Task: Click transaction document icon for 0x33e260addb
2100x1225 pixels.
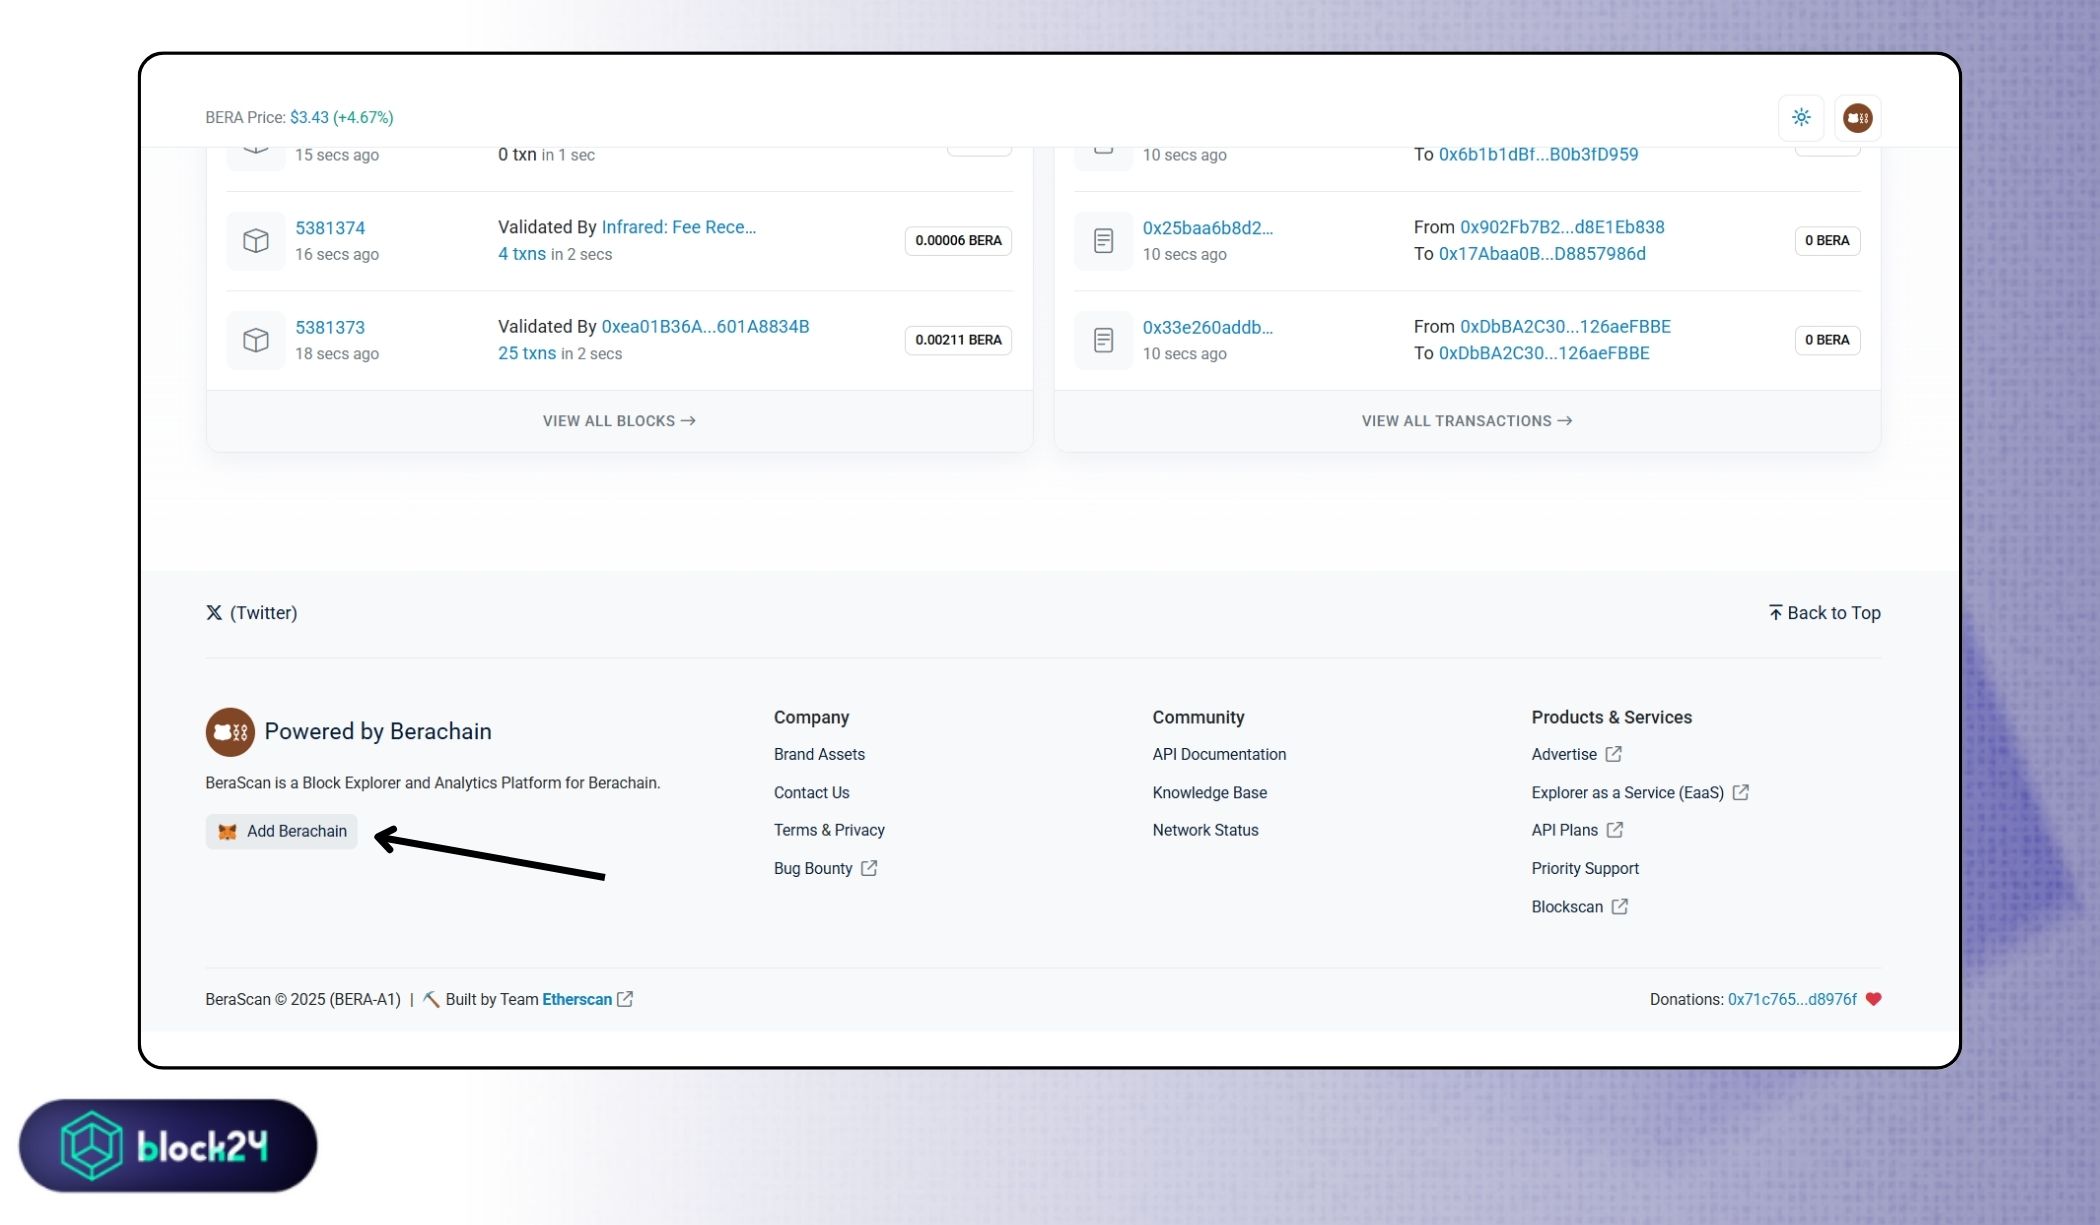Action: 1103,340
